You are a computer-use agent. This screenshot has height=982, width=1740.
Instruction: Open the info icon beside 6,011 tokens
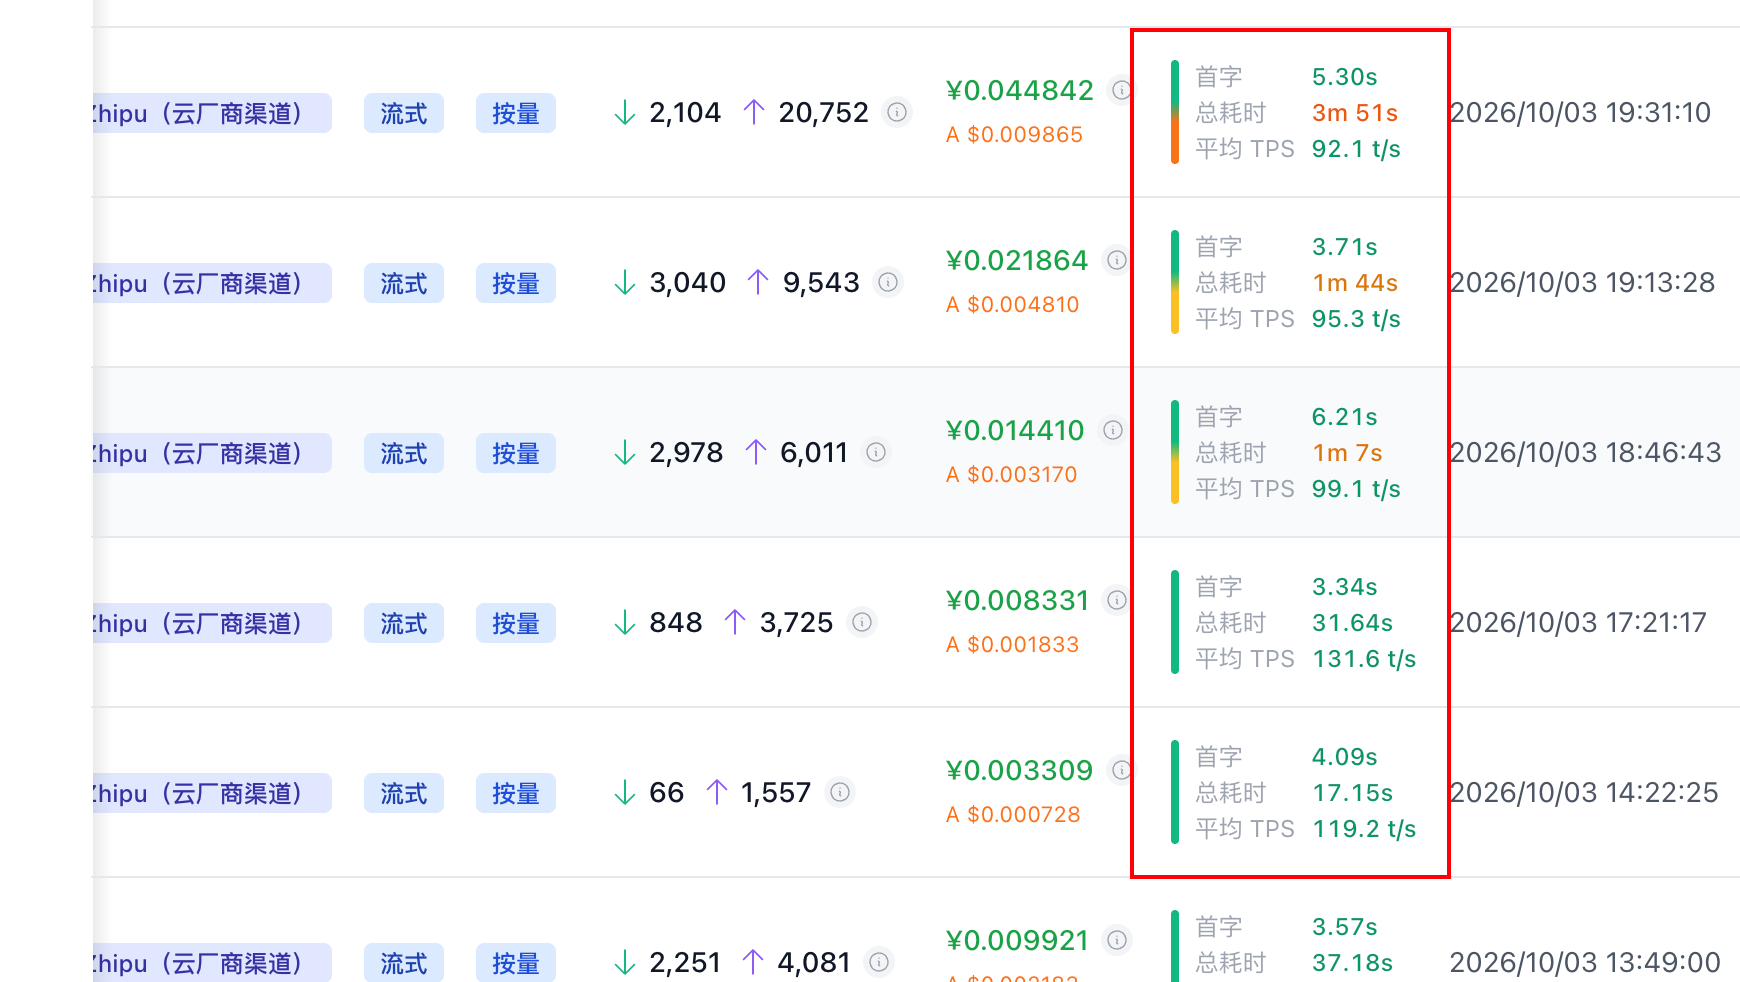876,452
